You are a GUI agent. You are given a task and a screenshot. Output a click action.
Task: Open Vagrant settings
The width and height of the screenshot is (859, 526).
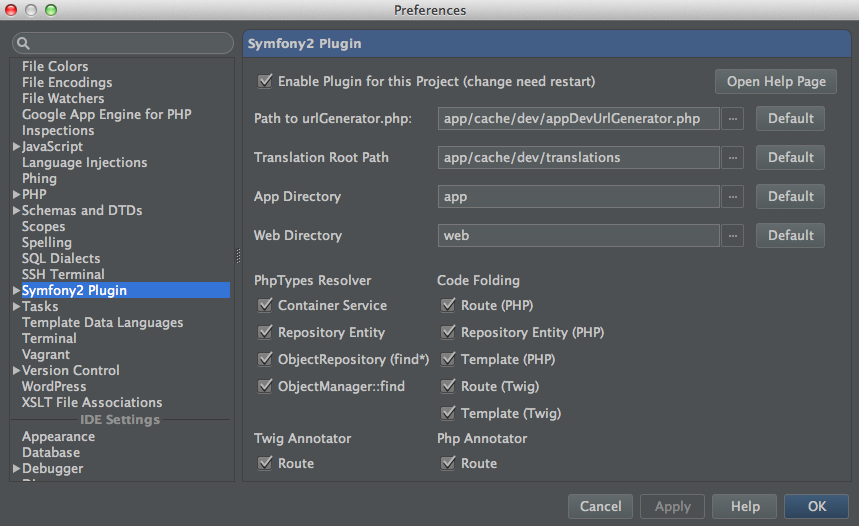click(x=46, y=355)
